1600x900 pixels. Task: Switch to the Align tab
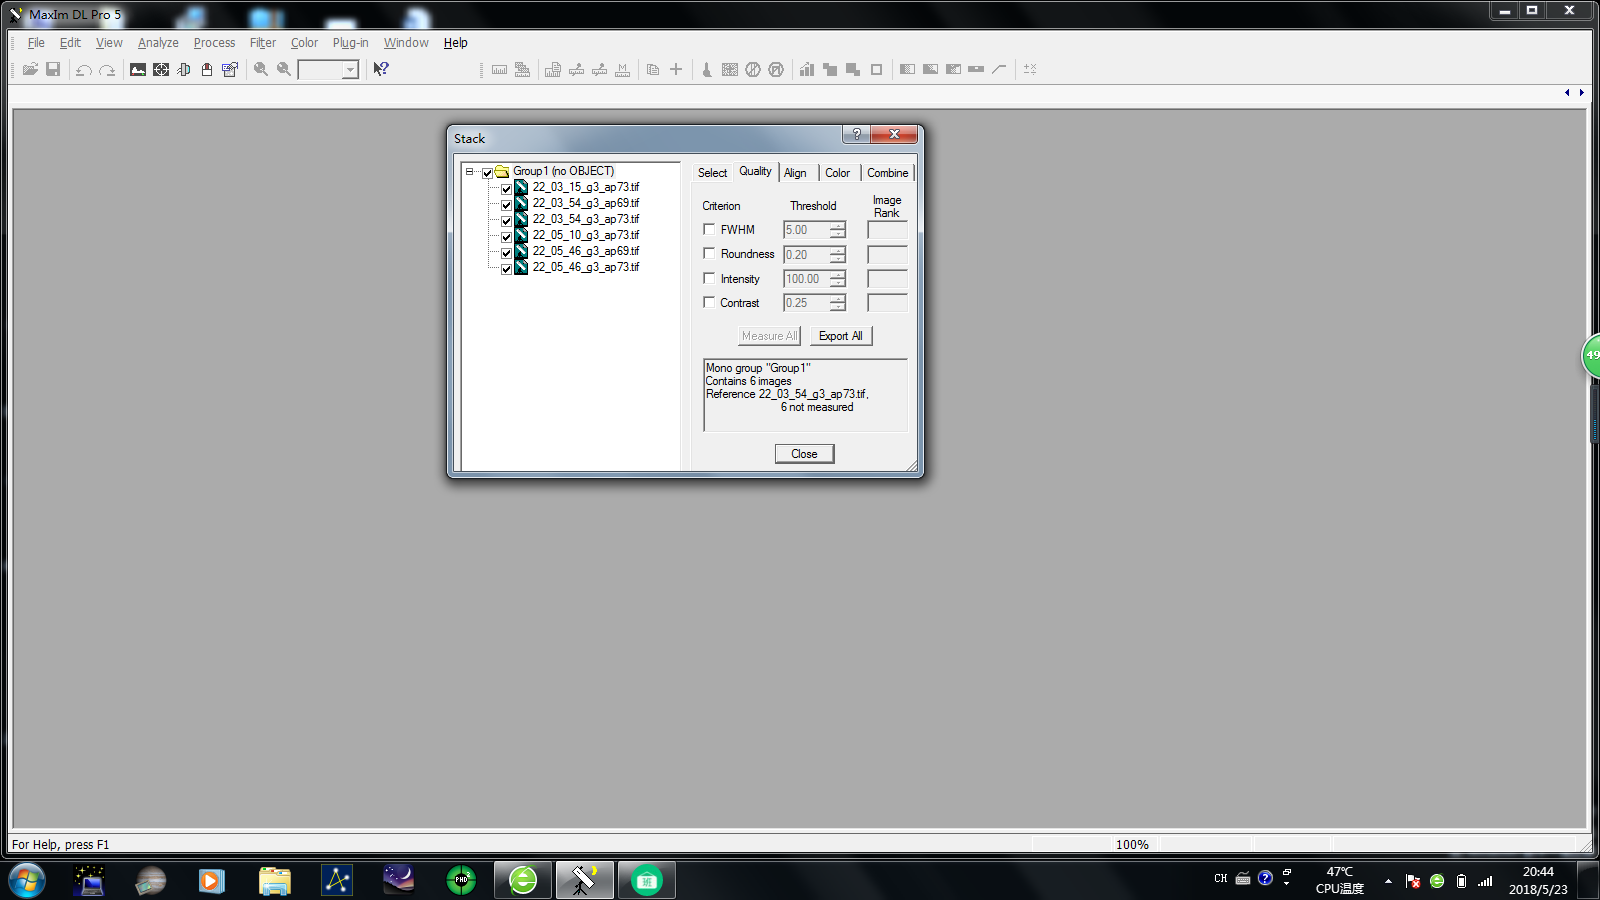point(795,173)
